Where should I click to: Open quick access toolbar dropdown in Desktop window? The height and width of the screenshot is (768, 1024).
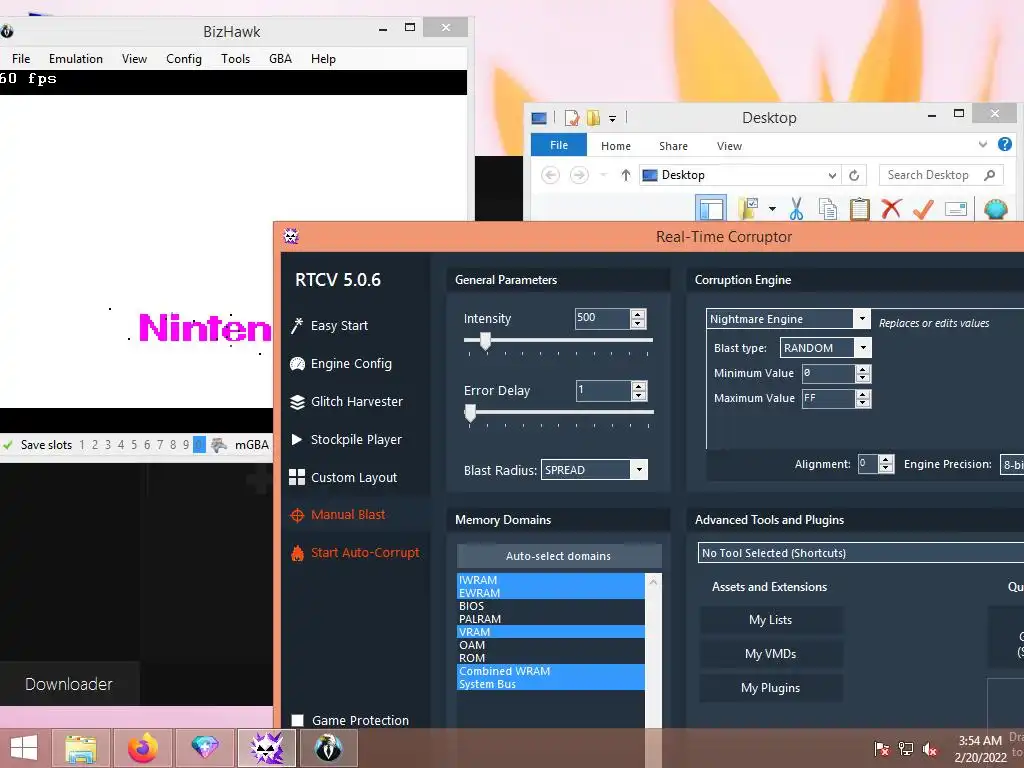point(613,118)
